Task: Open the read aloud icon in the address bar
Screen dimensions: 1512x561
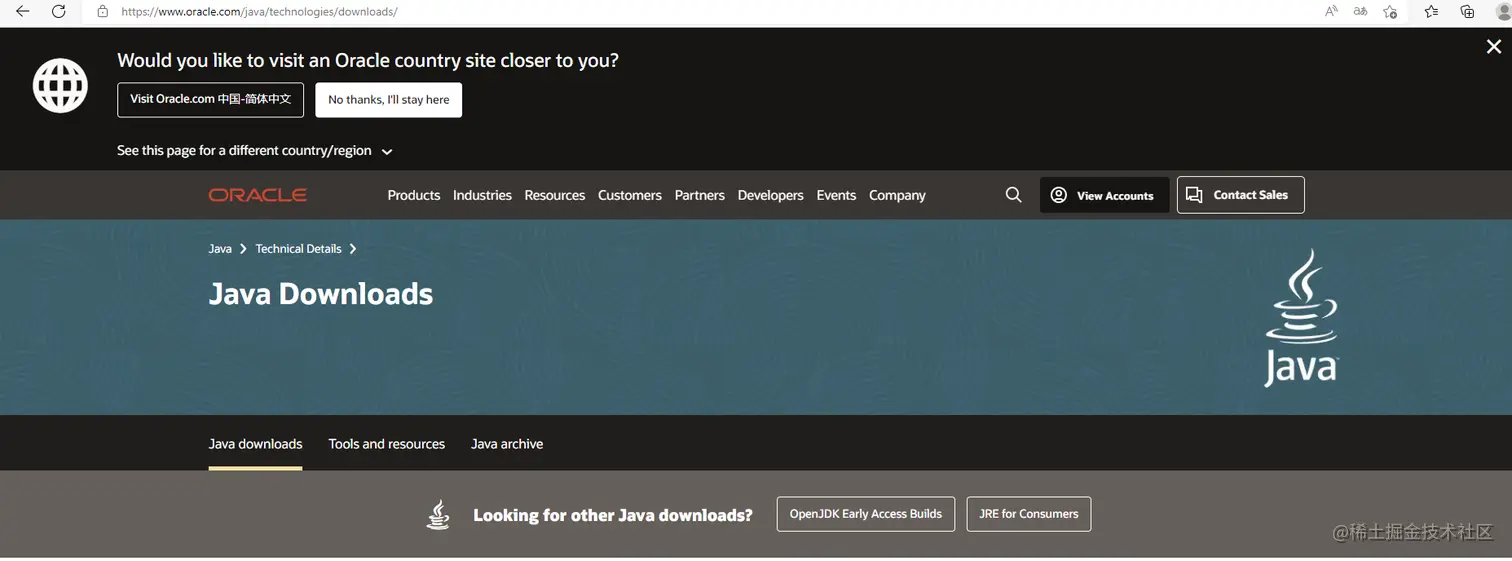Action: click(1331, 11)
